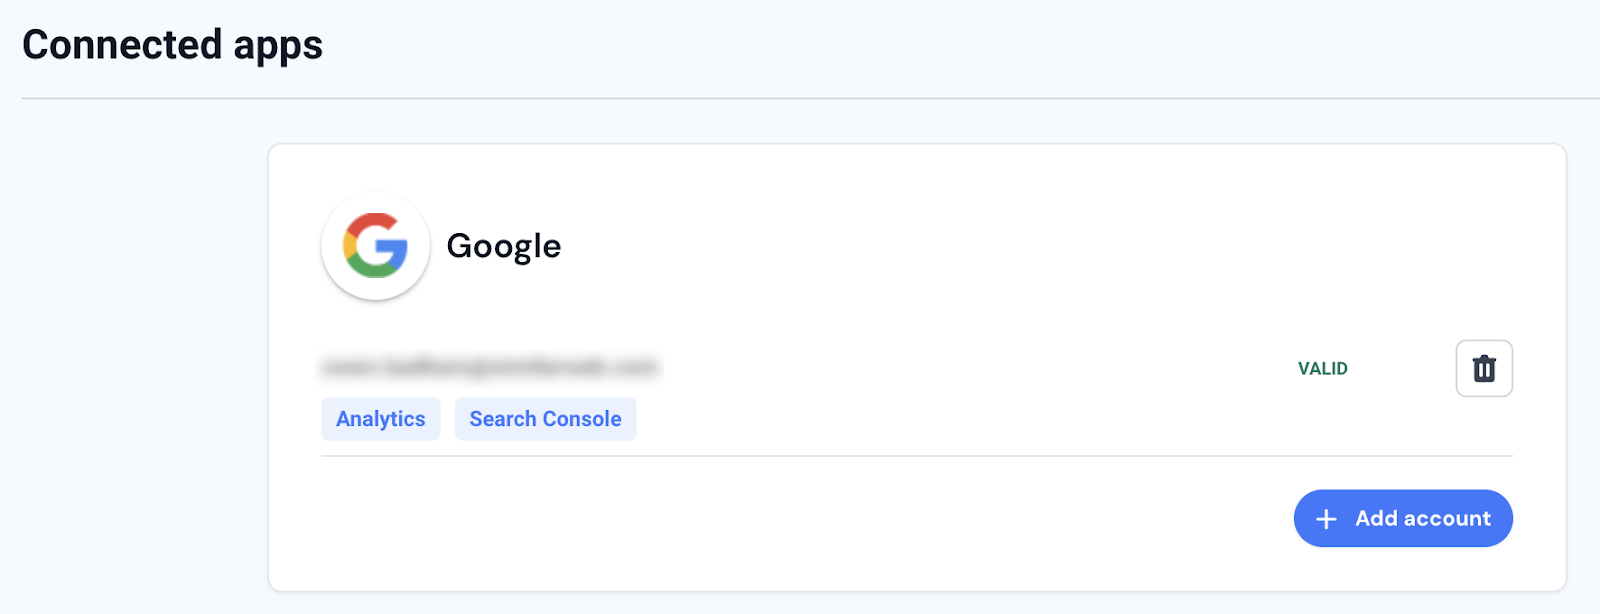Viewport: 1600px width, 614px height.
Task: Click the Google logo icon
Action: (375, 245)
